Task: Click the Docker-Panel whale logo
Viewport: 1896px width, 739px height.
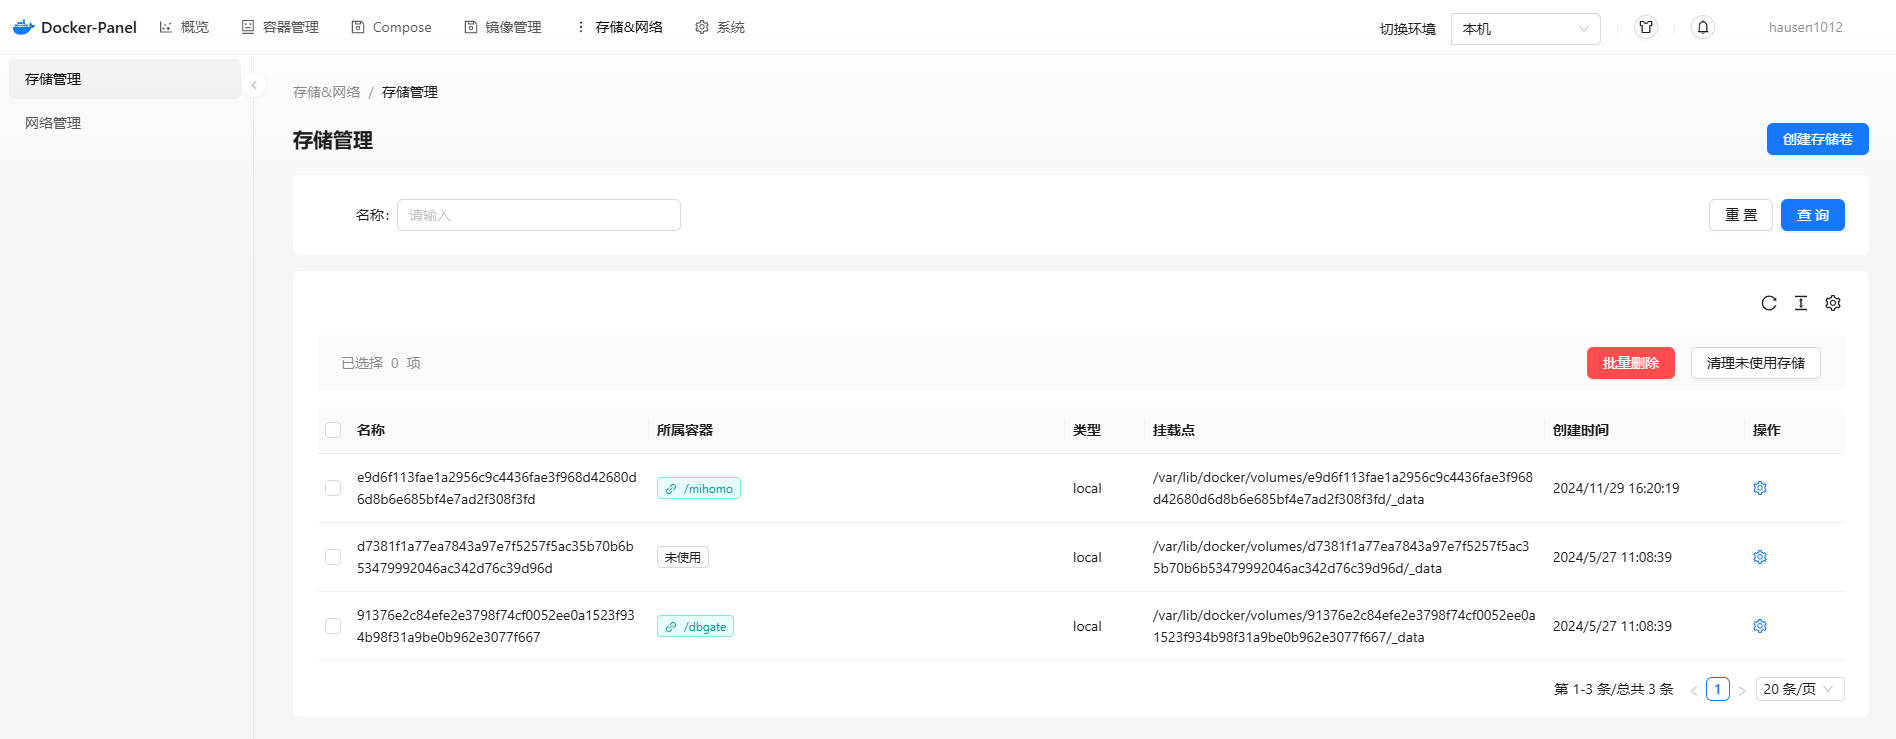Action: coord(23,27)
